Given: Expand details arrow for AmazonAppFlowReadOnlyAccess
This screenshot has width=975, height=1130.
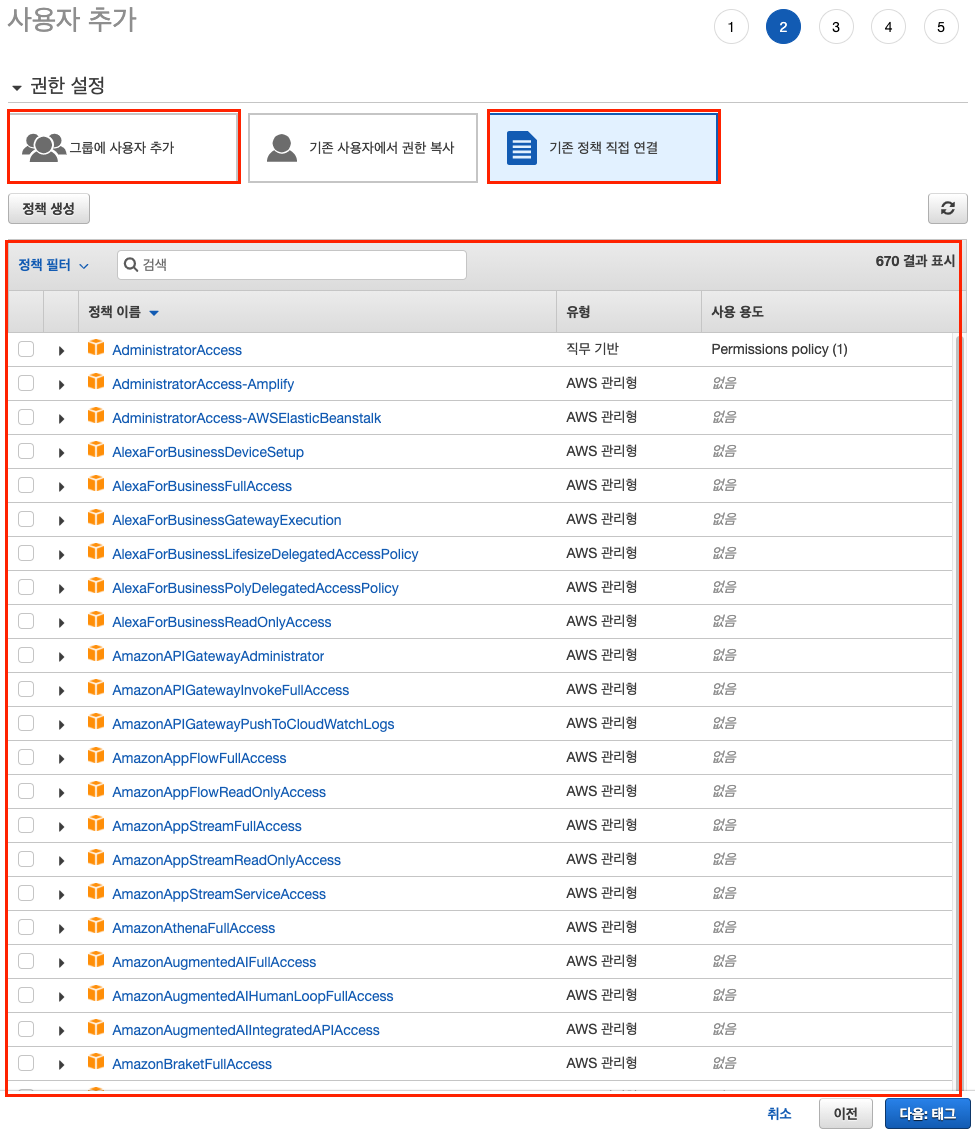Looking at the screenshot, I should point(61,792).
